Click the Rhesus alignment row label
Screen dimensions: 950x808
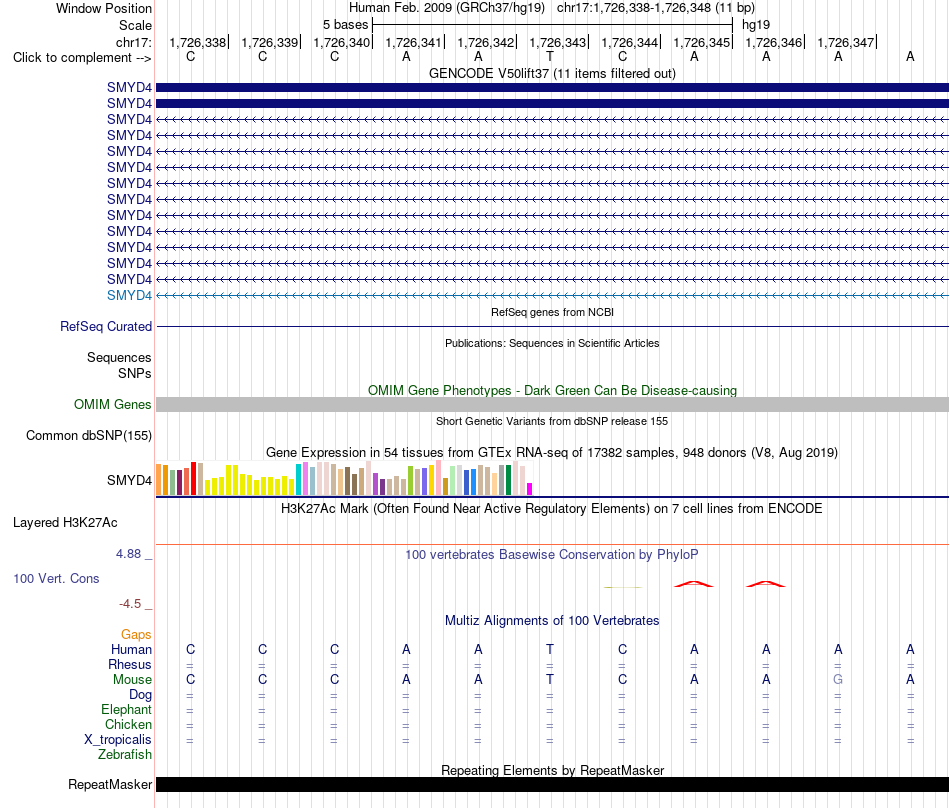coord(130,664)
